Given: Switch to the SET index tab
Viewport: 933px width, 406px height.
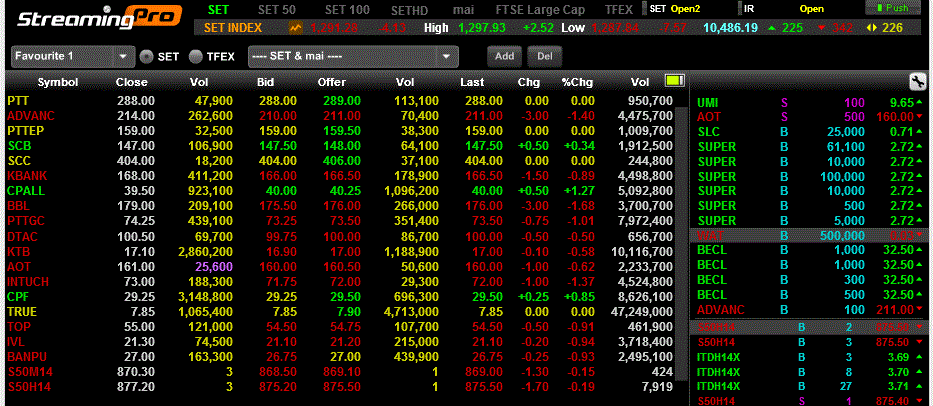Looking at the screenshot, I should point(218,9).
